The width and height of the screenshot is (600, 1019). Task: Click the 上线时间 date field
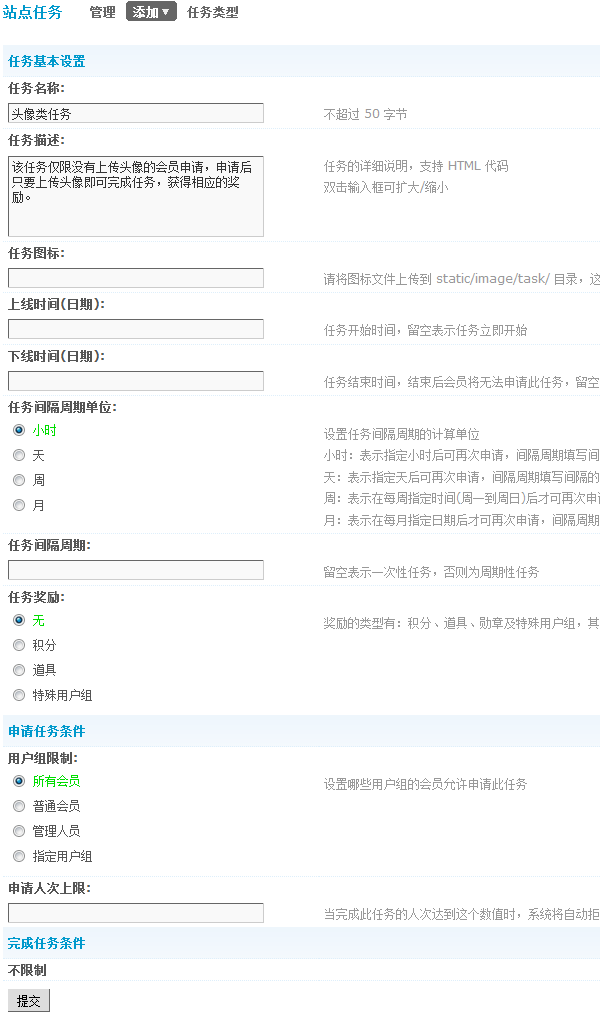[x=136, y=330]
